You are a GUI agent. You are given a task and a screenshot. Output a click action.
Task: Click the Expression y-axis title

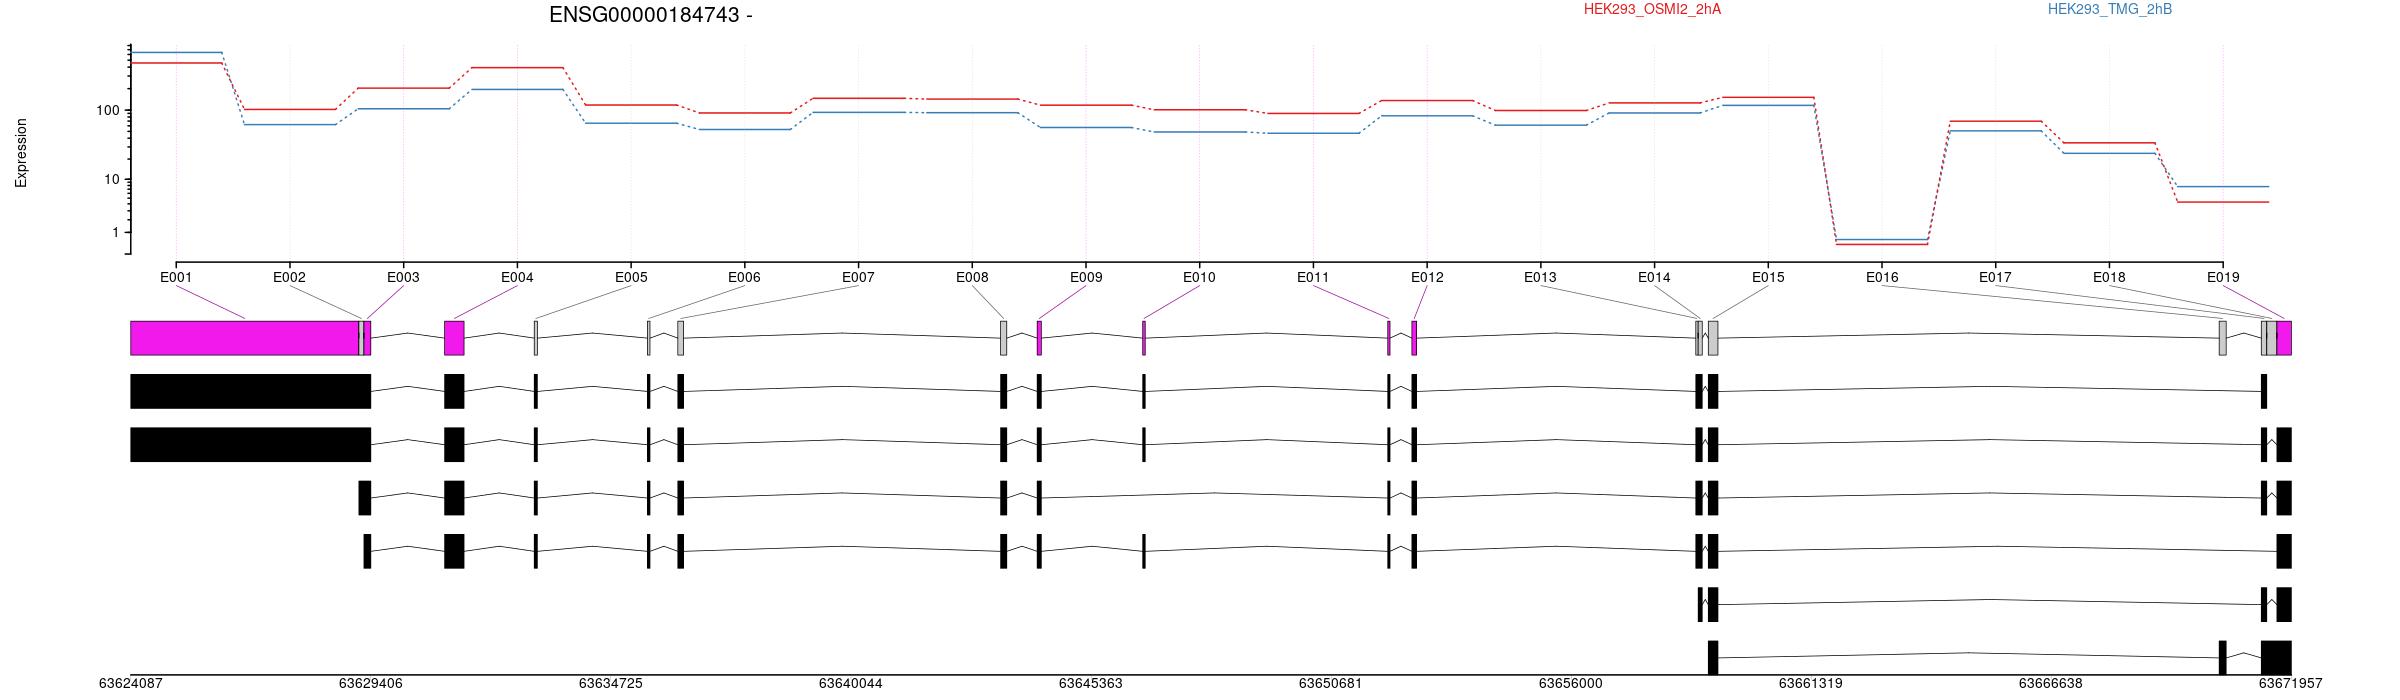[21, 153]
